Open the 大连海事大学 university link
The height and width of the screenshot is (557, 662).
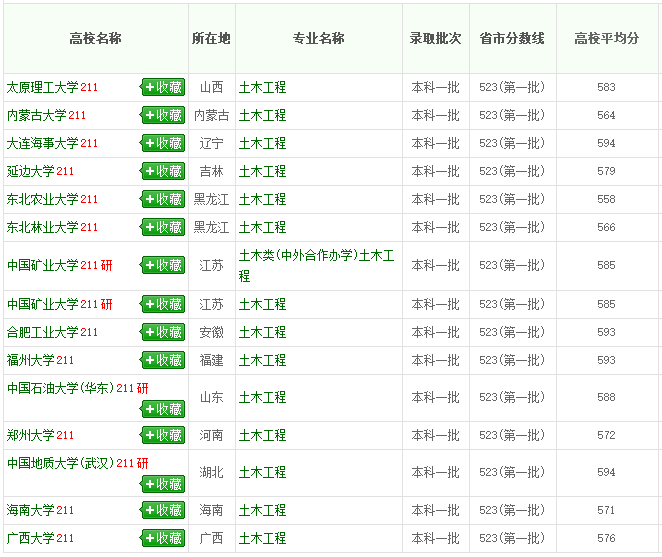point(43,143)
